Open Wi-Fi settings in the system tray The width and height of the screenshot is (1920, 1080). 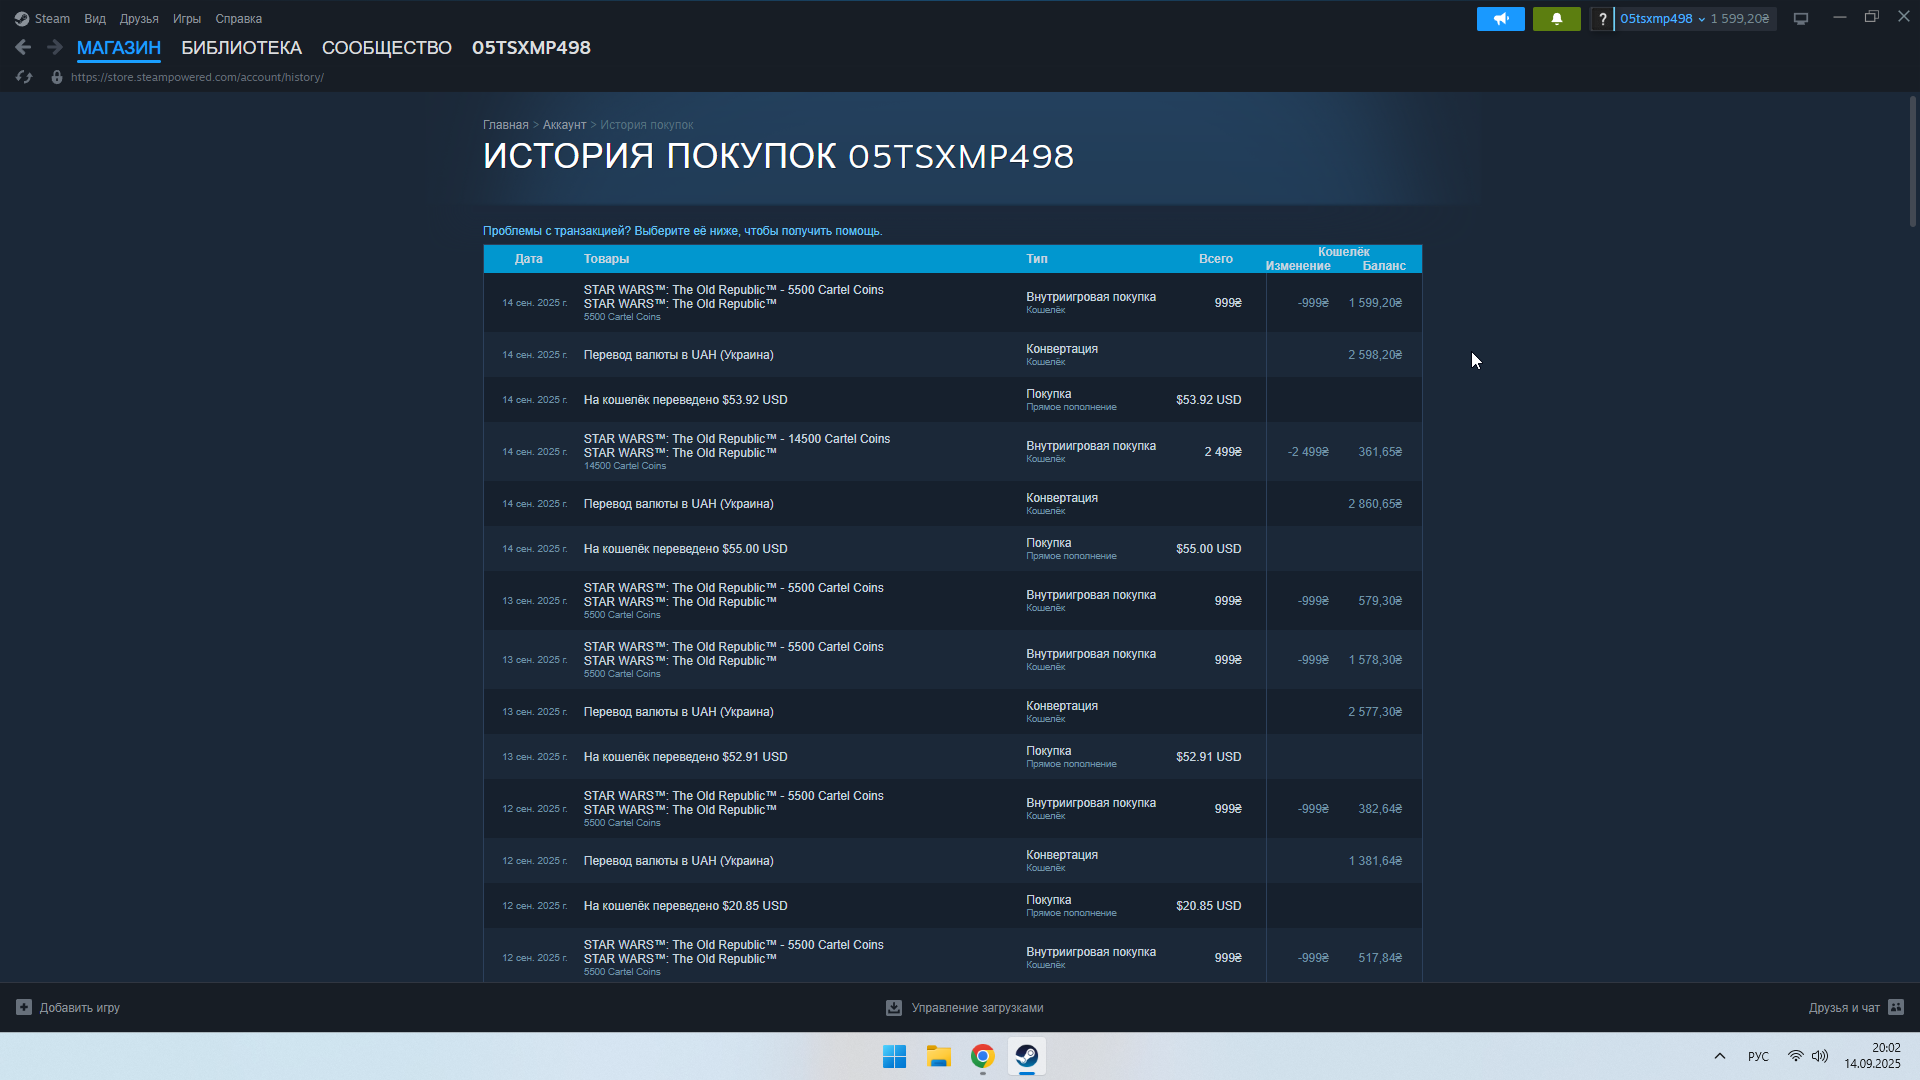1795,1056
